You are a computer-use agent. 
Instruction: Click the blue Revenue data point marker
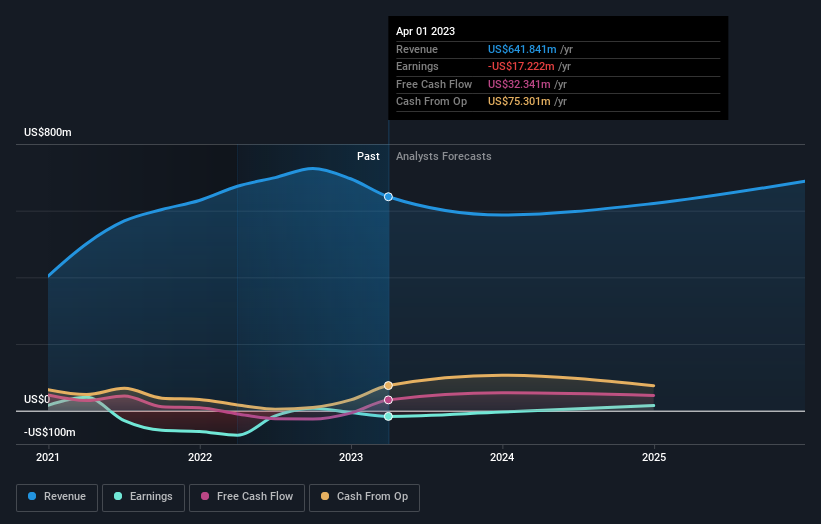click(x=388, y=197)
